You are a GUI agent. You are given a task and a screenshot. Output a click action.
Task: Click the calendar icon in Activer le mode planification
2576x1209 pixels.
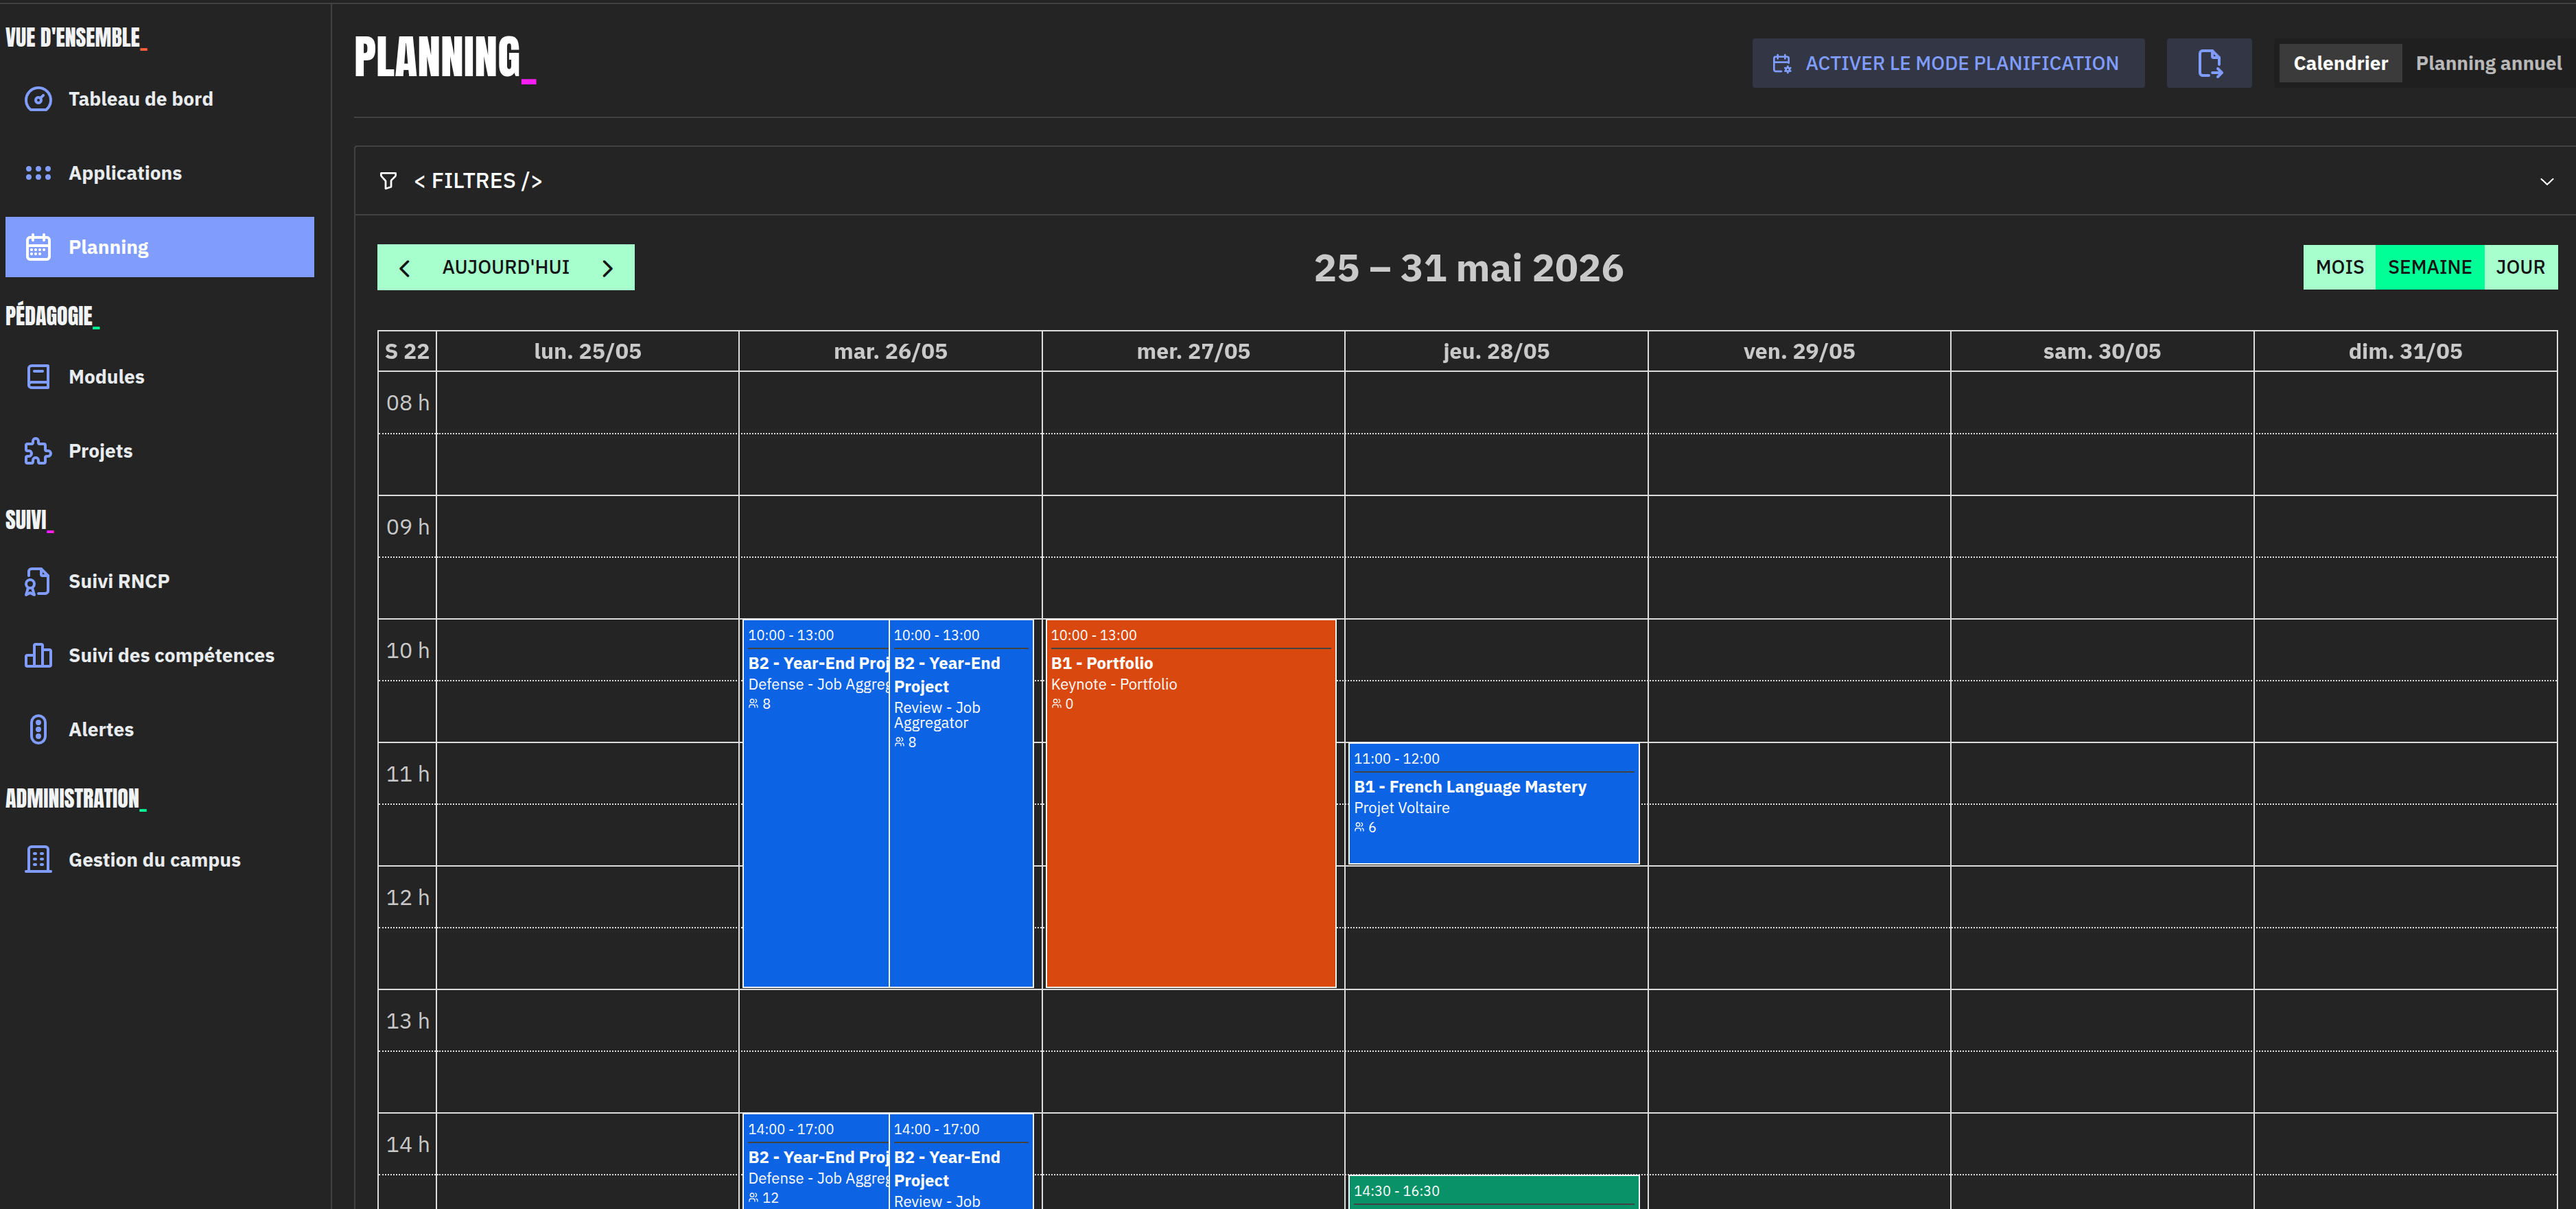[1781, 64]
